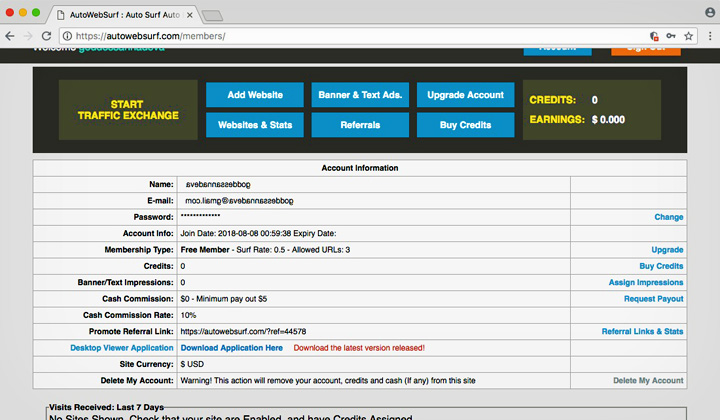This screenshot has height=420, width=720.
Task: Click the Free Member membership text
Action: click(205, 250)
